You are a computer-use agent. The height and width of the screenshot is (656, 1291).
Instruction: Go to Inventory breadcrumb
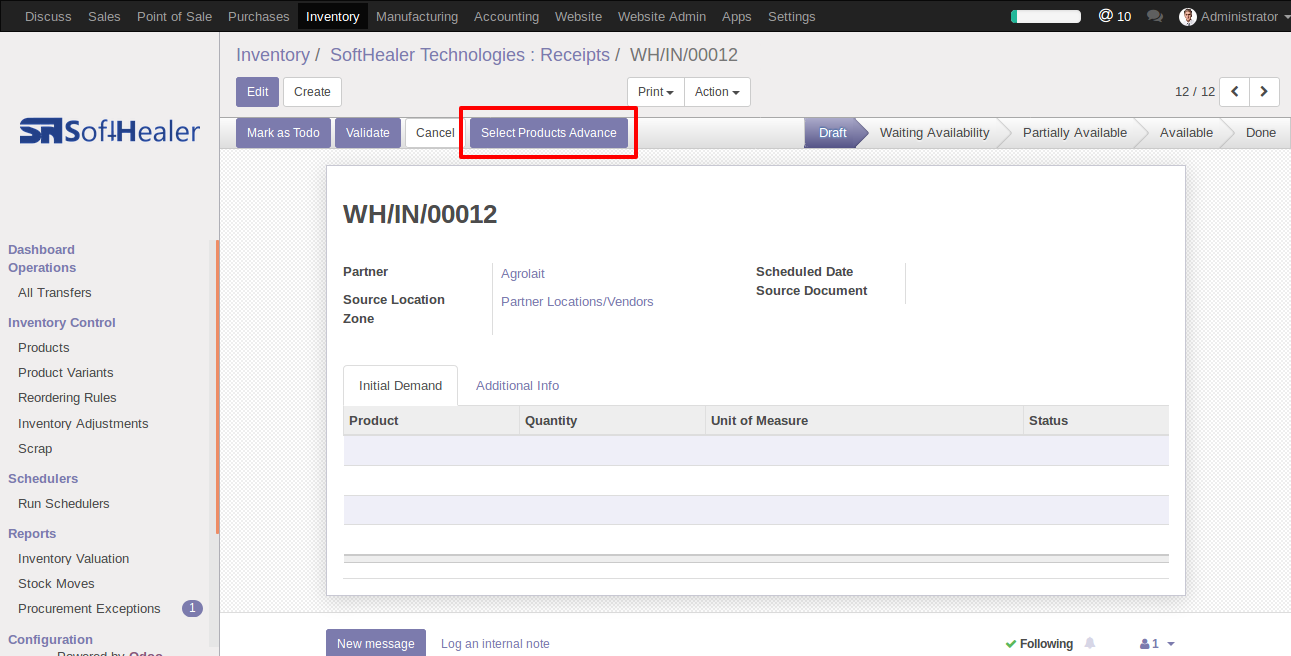[x=273, y=55]
